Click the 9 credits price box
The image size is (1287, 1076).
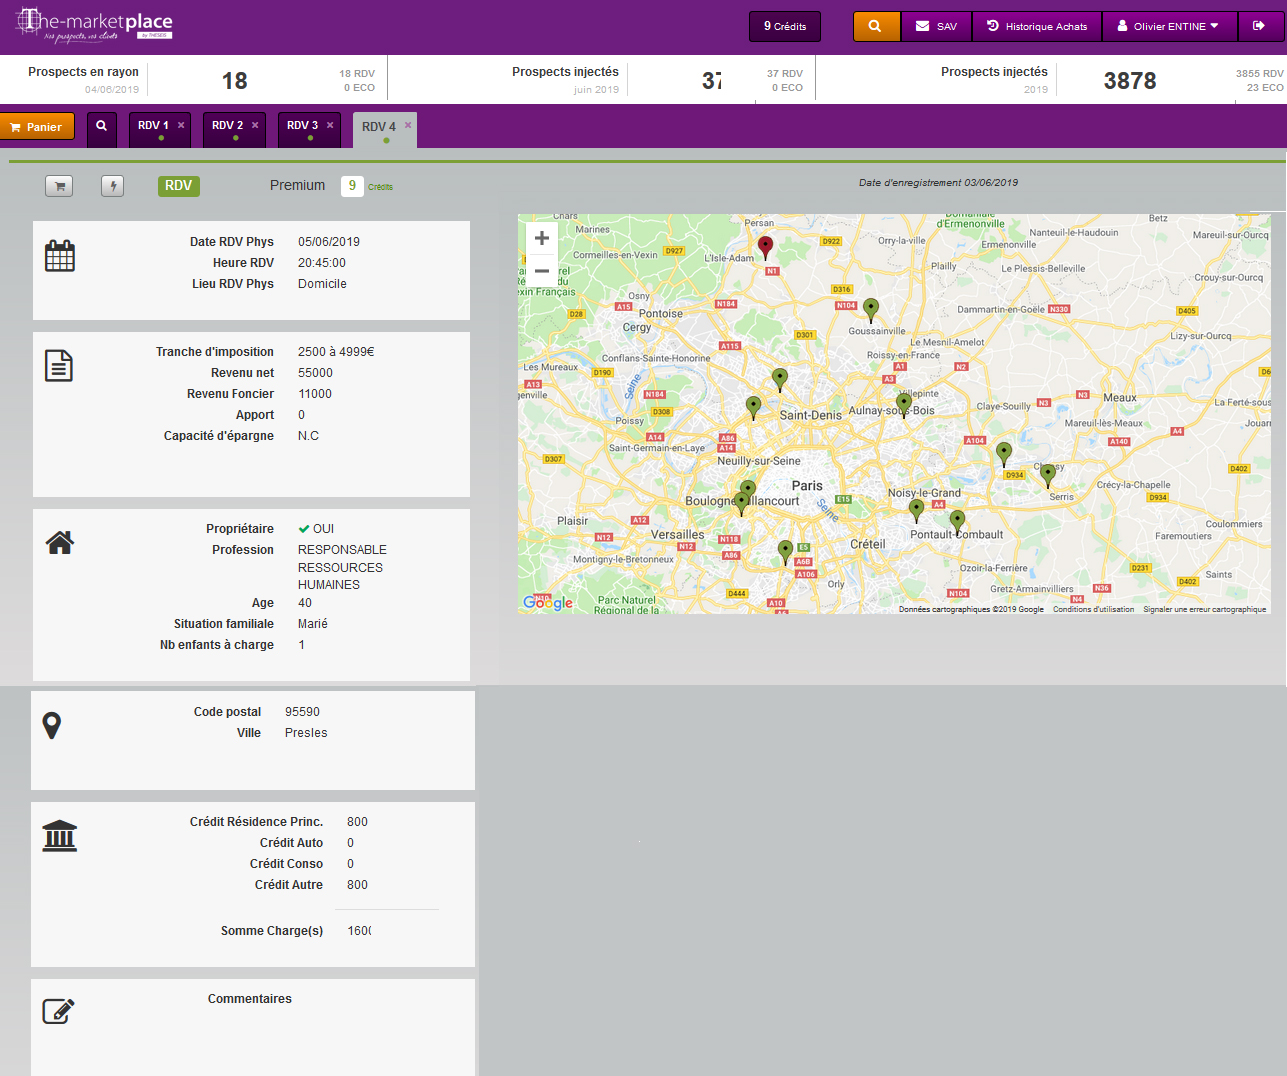click(352, 186)
